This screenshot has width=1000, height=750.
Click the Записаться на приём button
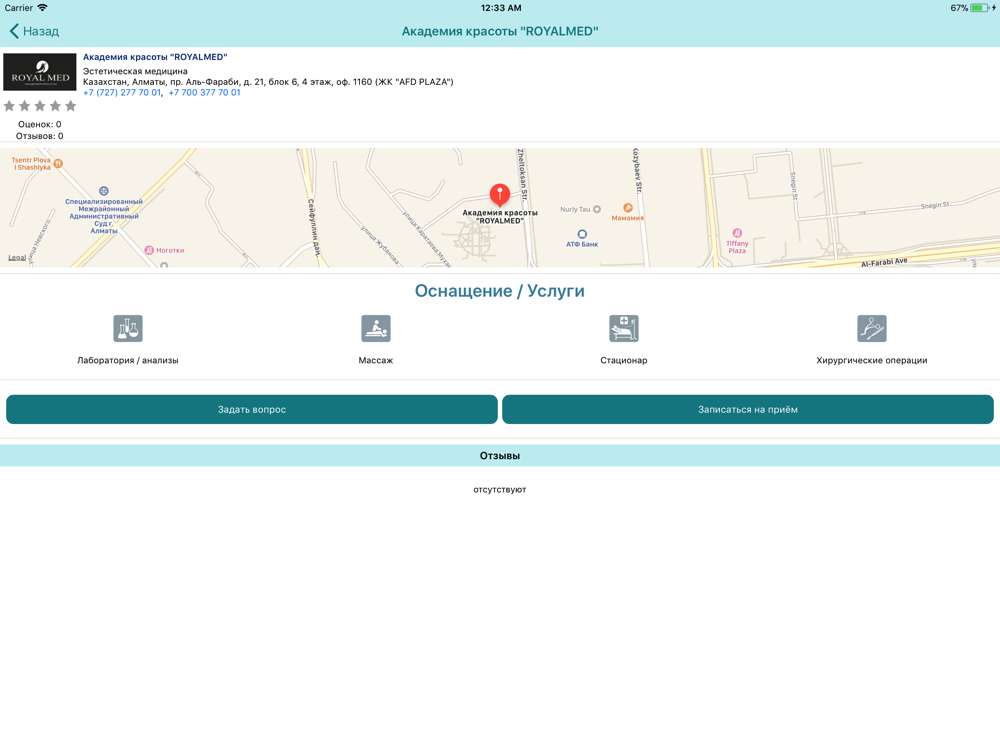747,409
